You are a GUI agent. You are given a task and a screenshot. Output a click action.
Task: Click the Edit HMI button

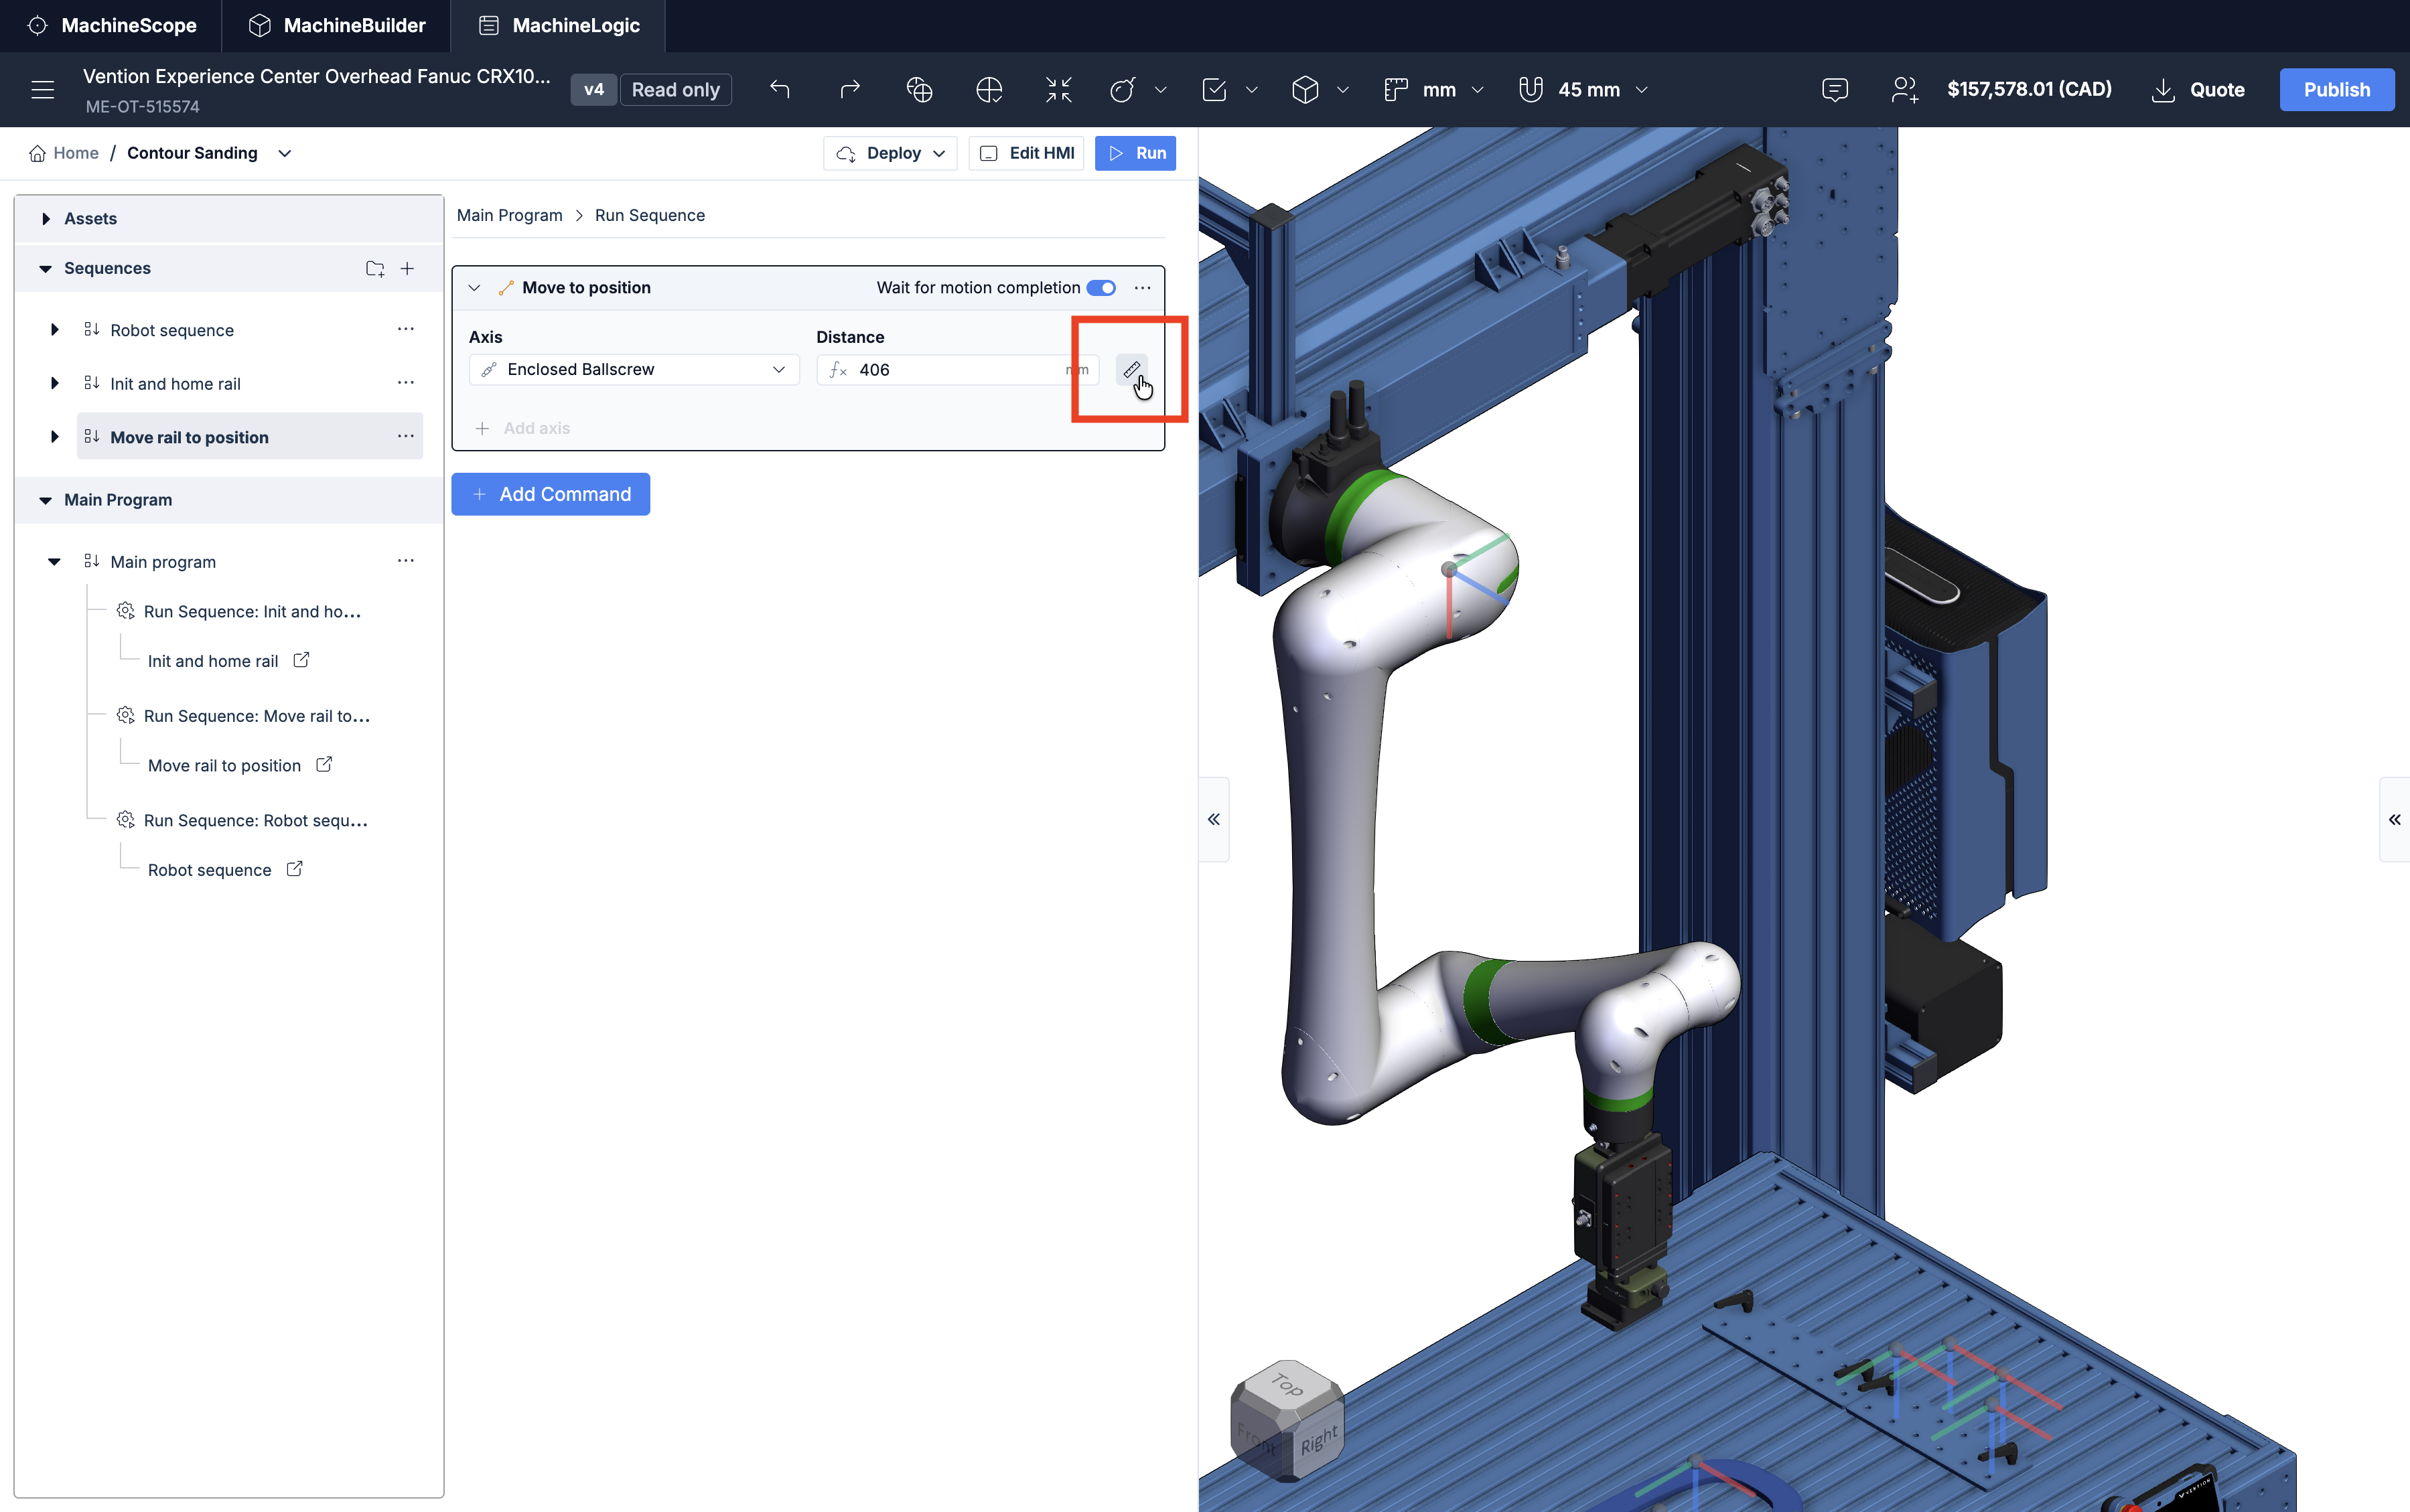coord(1026,153)
